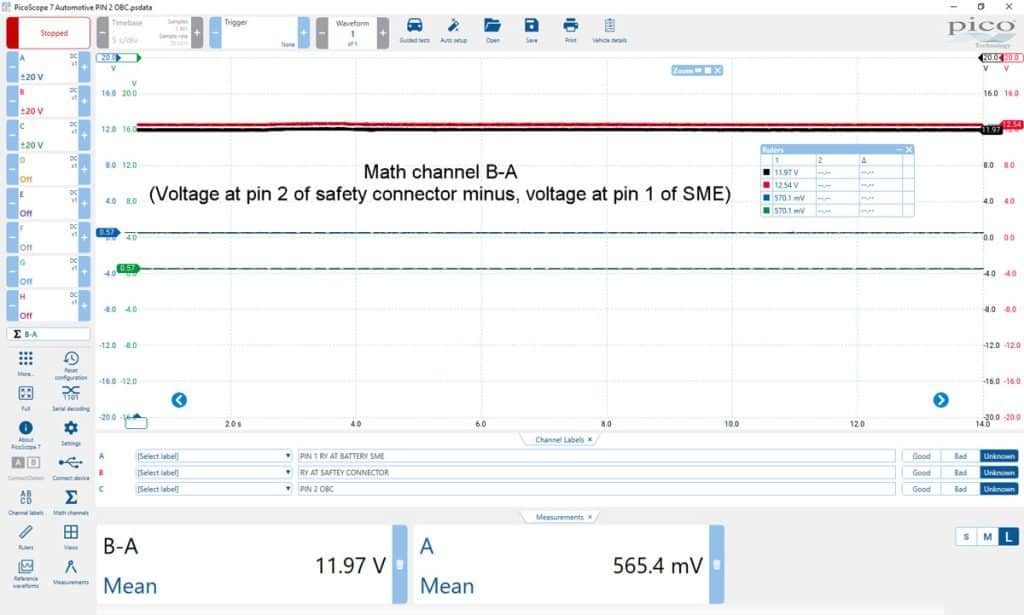Edit RV AT SAFTEY CONNECTOR field
This screenshot has width=1024, height=615.
(x=596, y=472)
